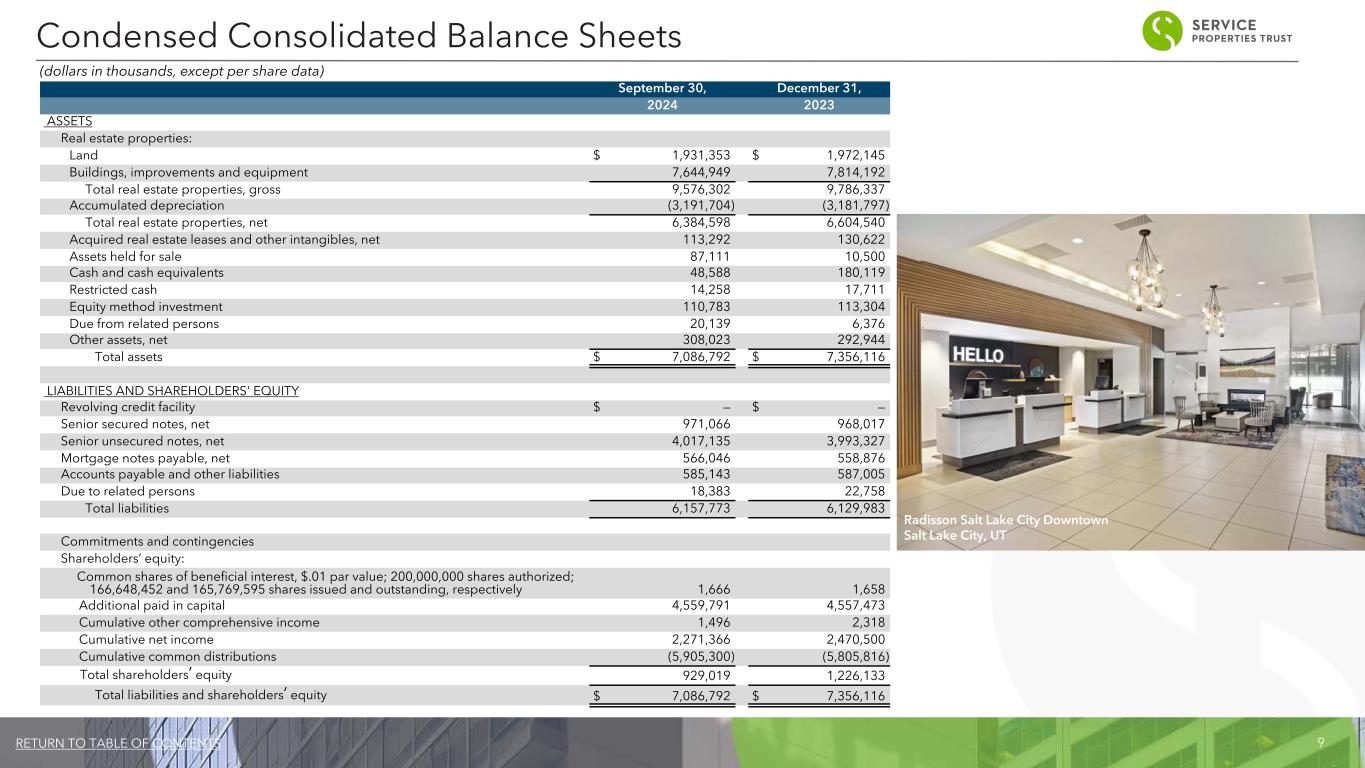Select the Cumulative common distributions row
This screenshot has height=768, width=1365.
point(465,657)
